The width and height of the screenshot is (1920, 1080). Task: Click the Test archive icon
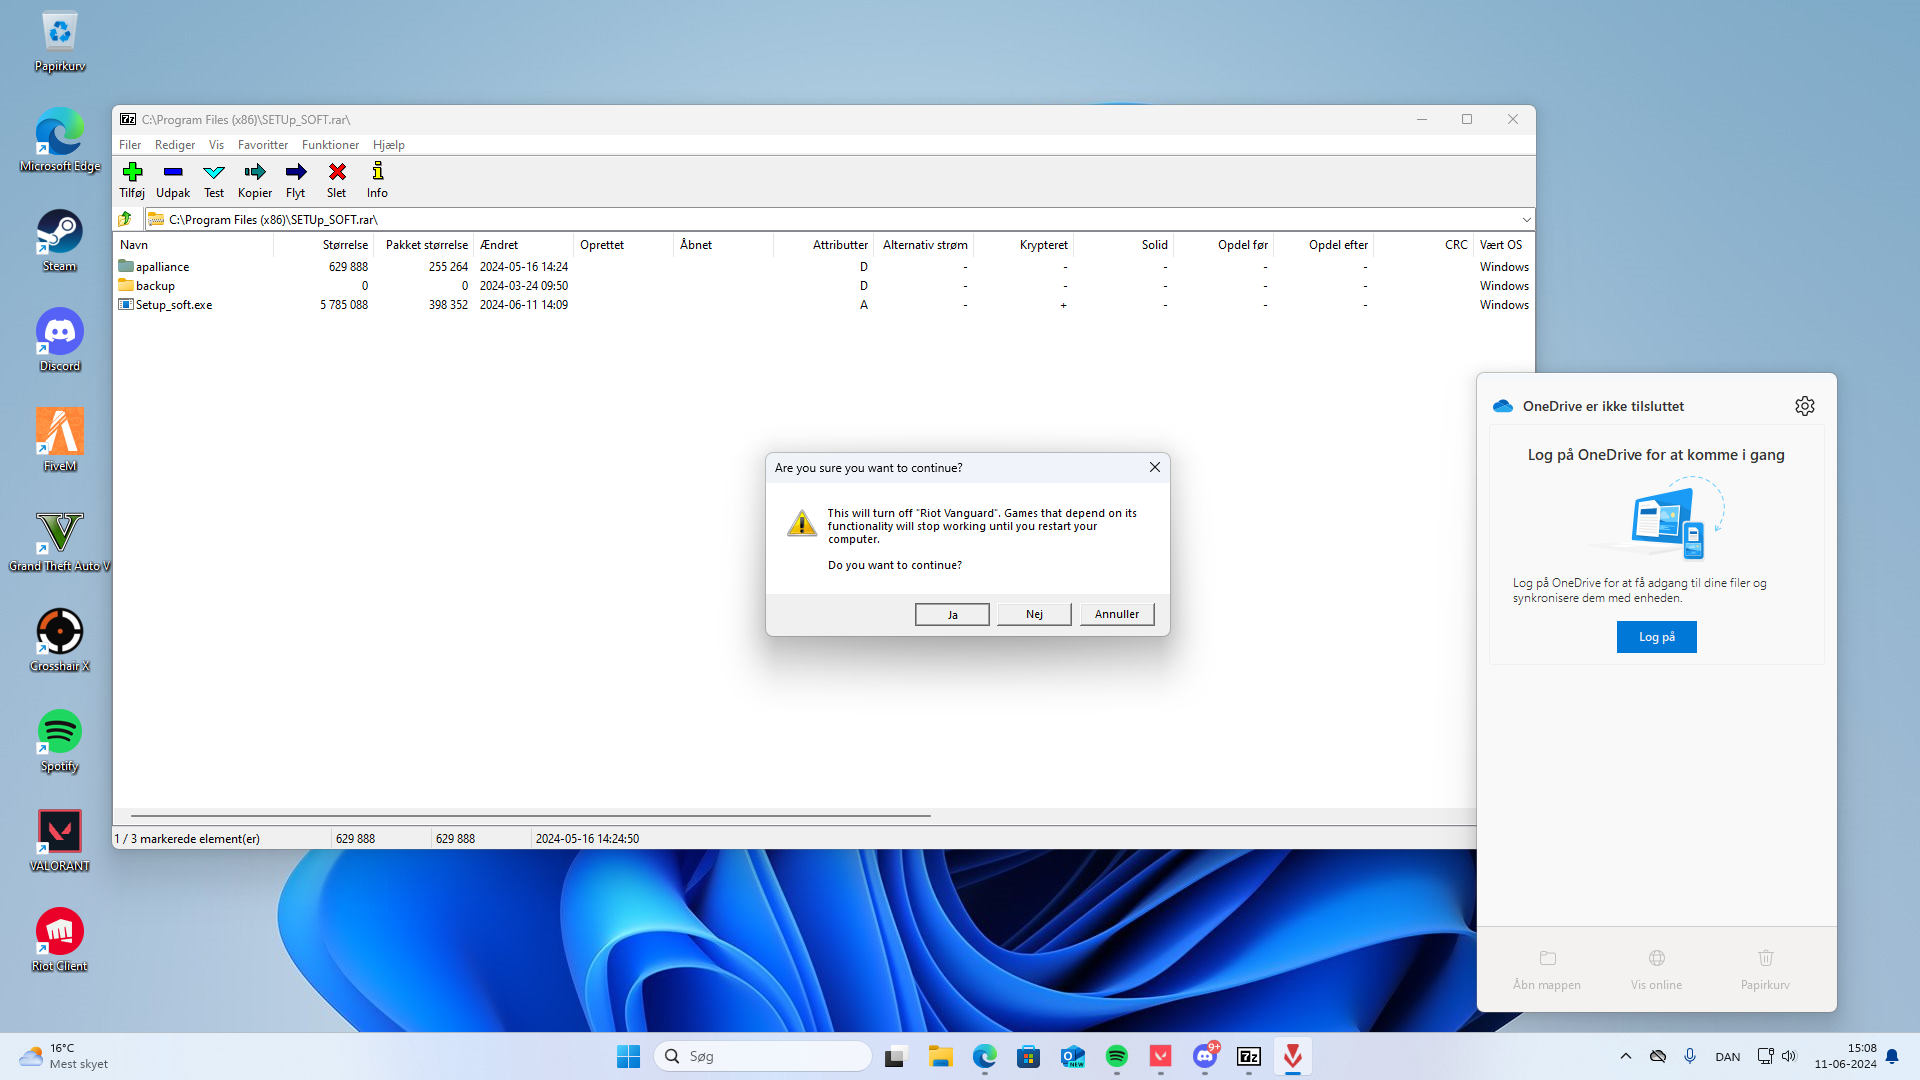pos(214,172)
